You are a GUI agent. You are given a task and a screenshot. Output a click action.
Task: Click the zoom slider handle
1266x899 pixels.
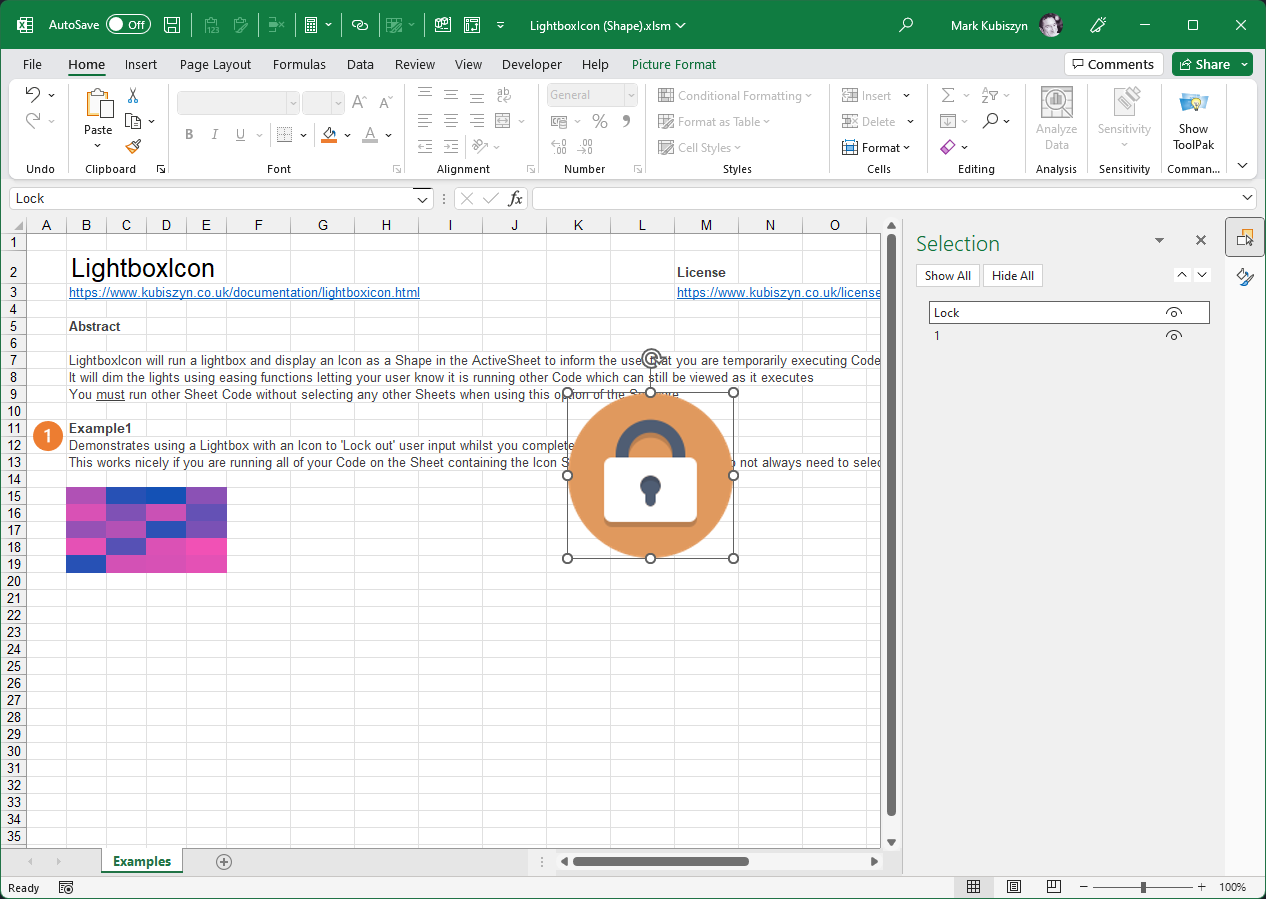click(x=1143, y=887)
